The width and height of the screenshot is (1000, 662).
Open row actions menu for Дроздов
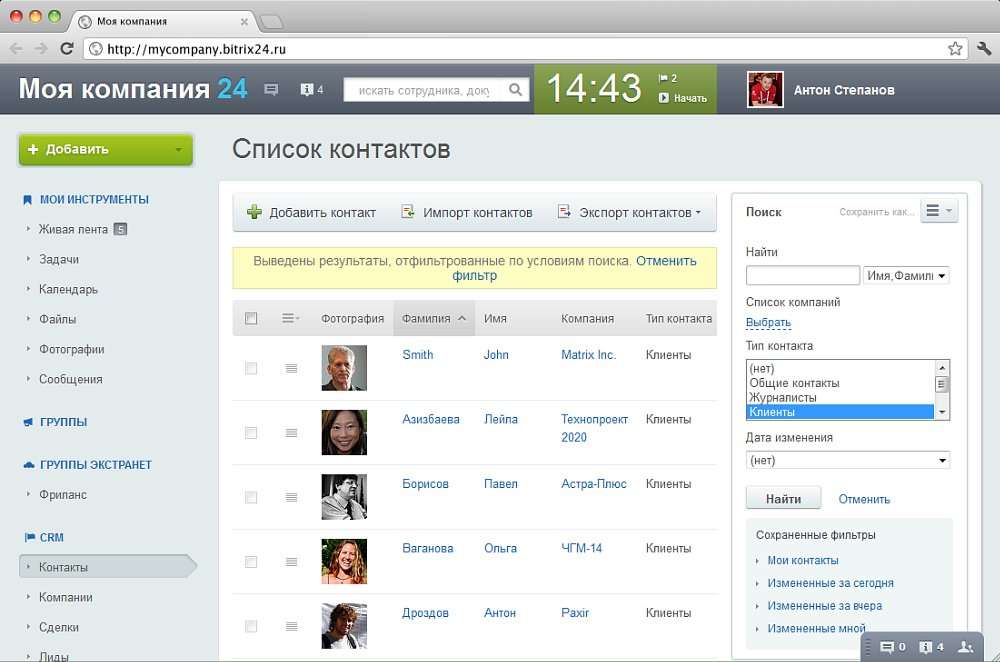291,626
